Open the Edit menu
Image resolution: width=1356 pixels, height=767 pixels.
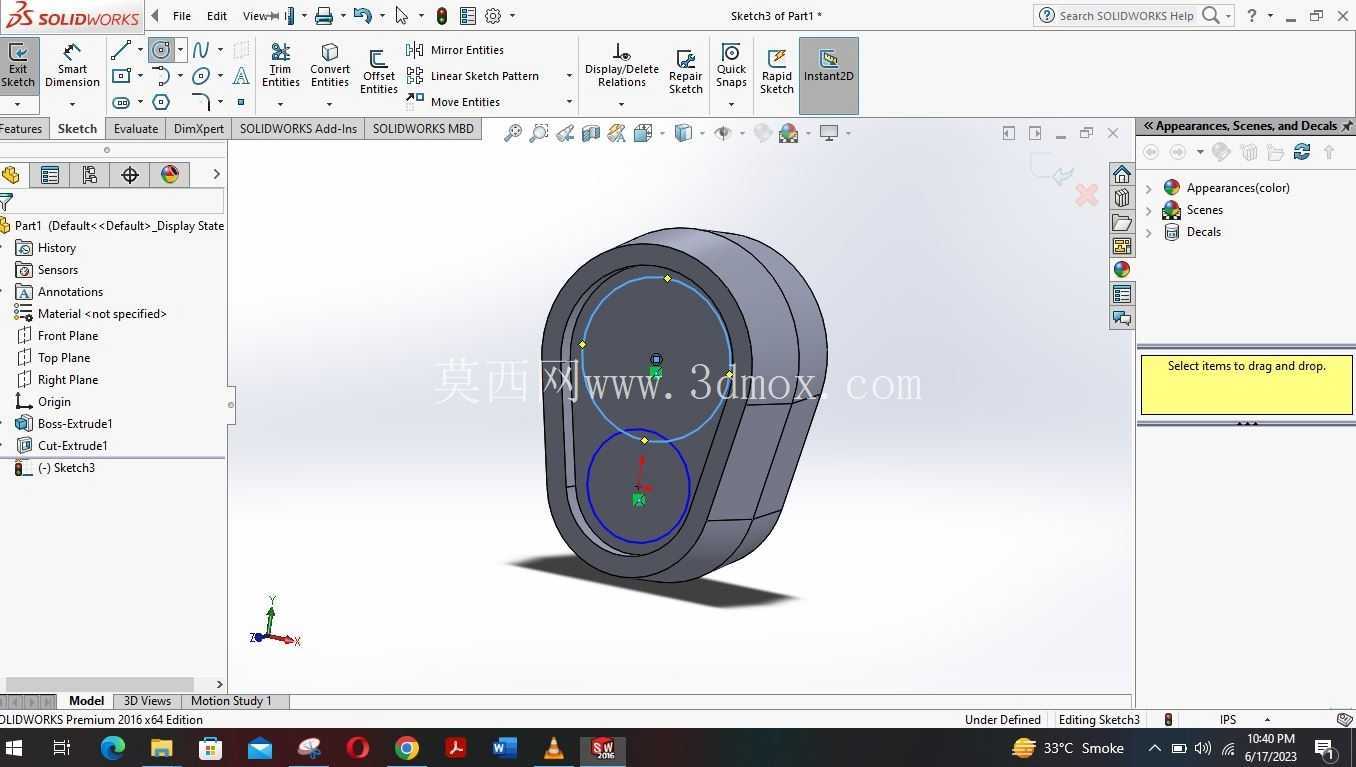pos(217,16)
